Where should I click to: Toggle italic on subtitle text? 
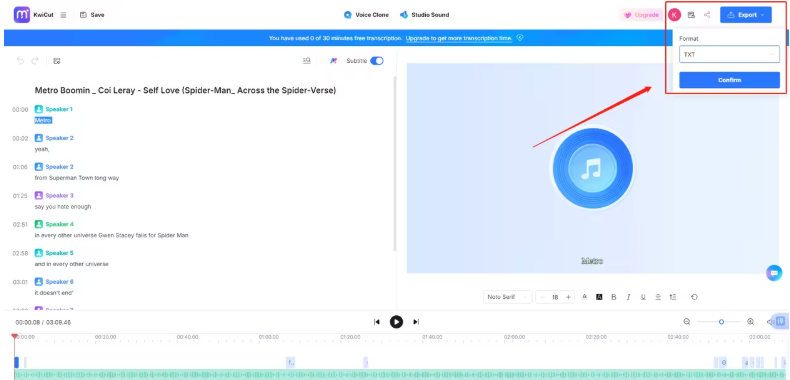point(628,297)
